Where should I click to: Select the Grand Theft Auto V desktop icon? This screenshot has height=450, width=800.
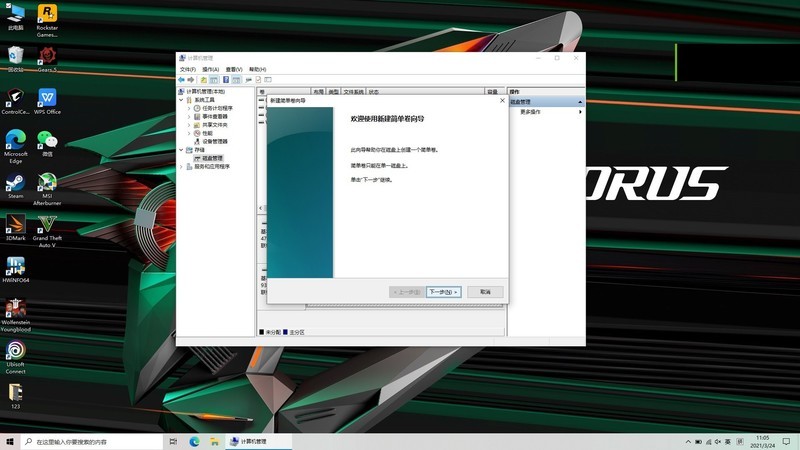(47, 231)
